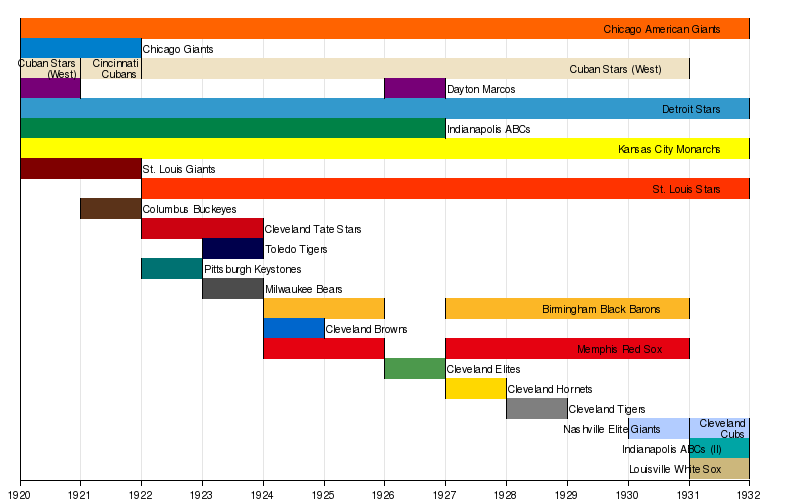Click the 1926 year axis label

(x=385, y=495)
